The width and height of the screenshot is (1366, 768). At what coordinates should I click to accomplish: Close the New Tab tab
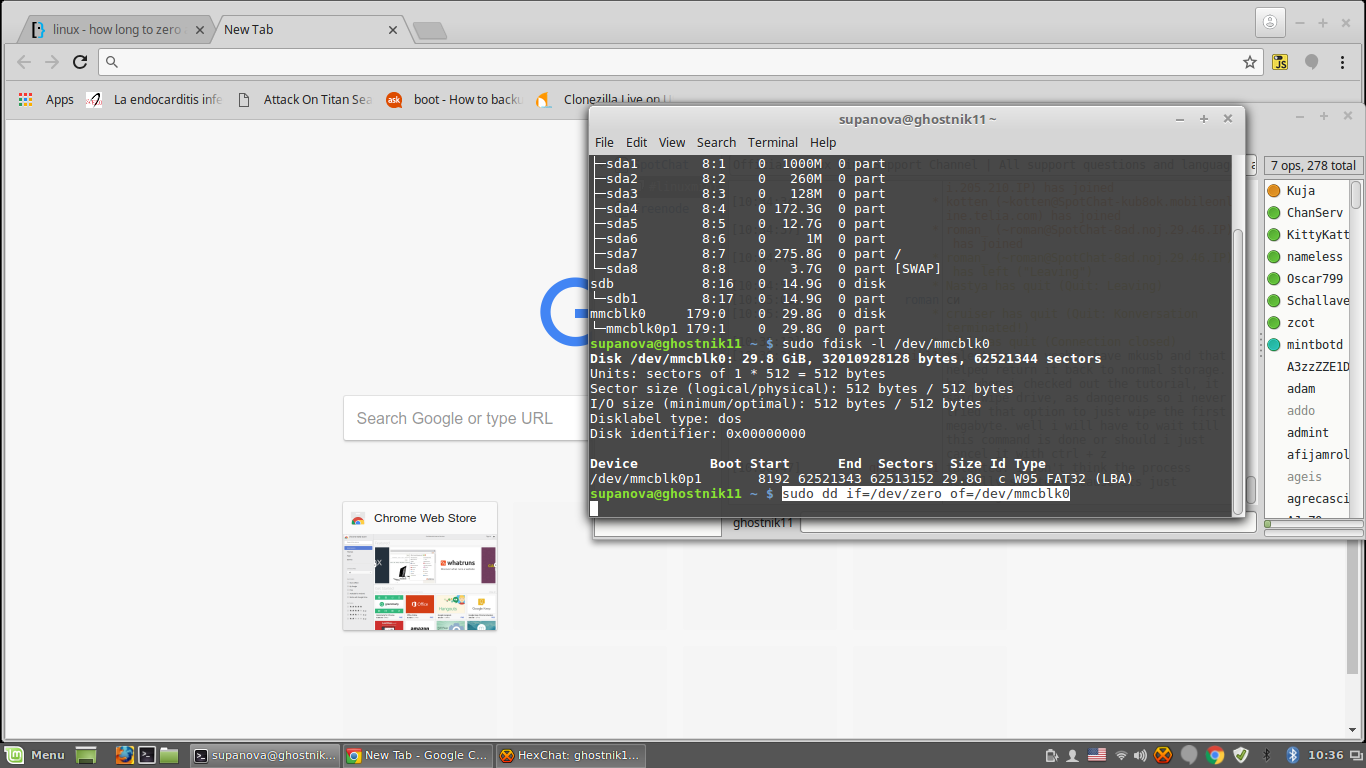(x=393, y=30)
